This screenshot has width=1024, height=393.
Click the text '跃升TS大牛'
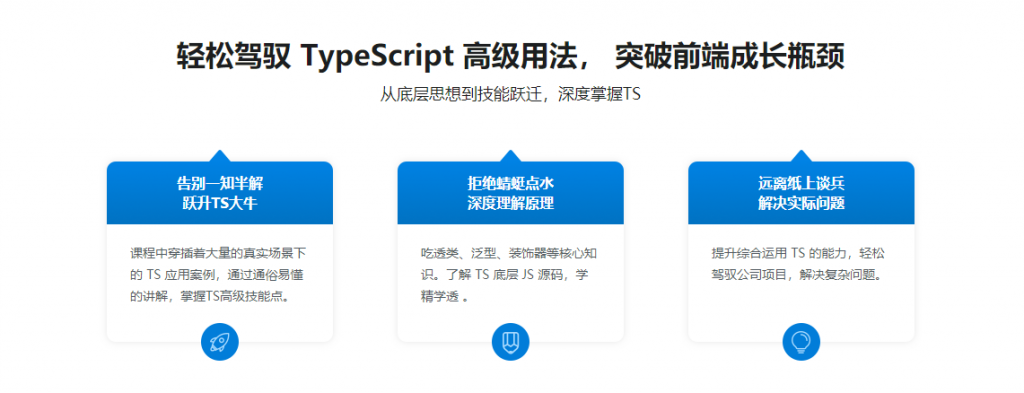(220, 203)
